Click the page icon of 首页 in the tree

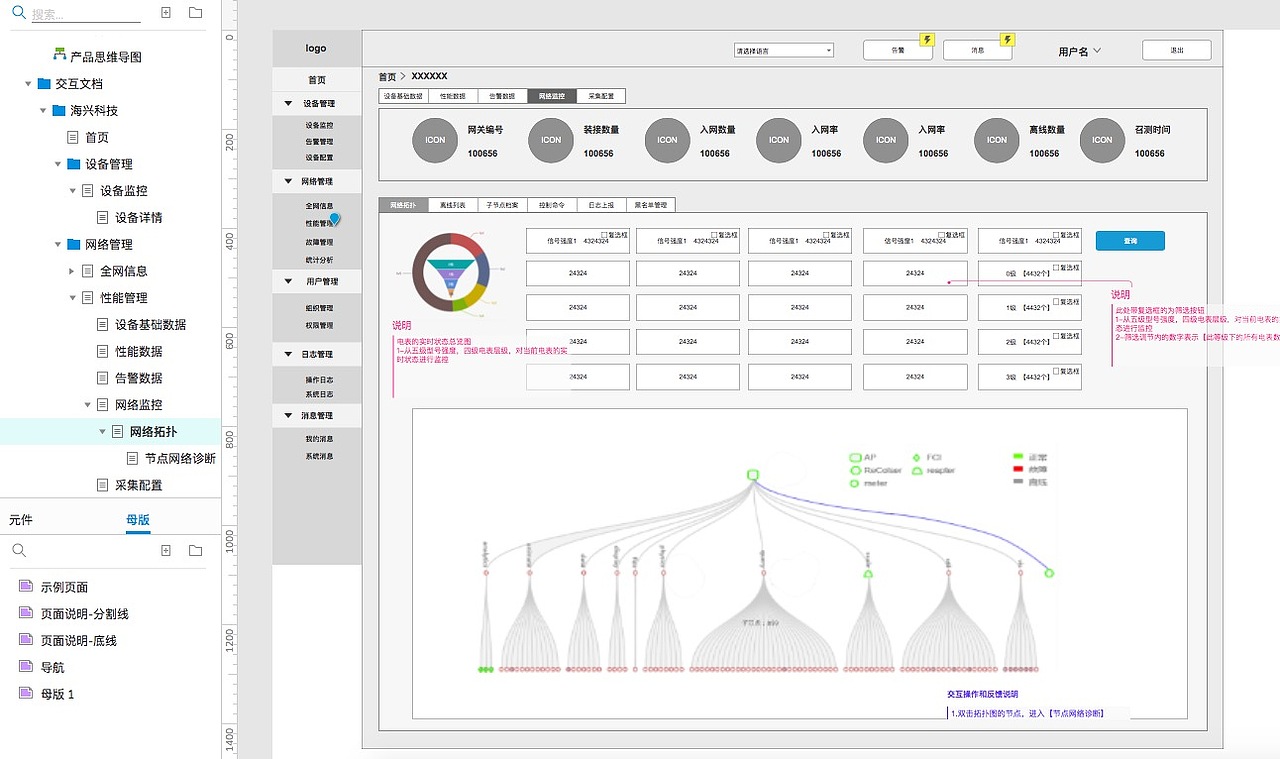click(x=73, y=137)
